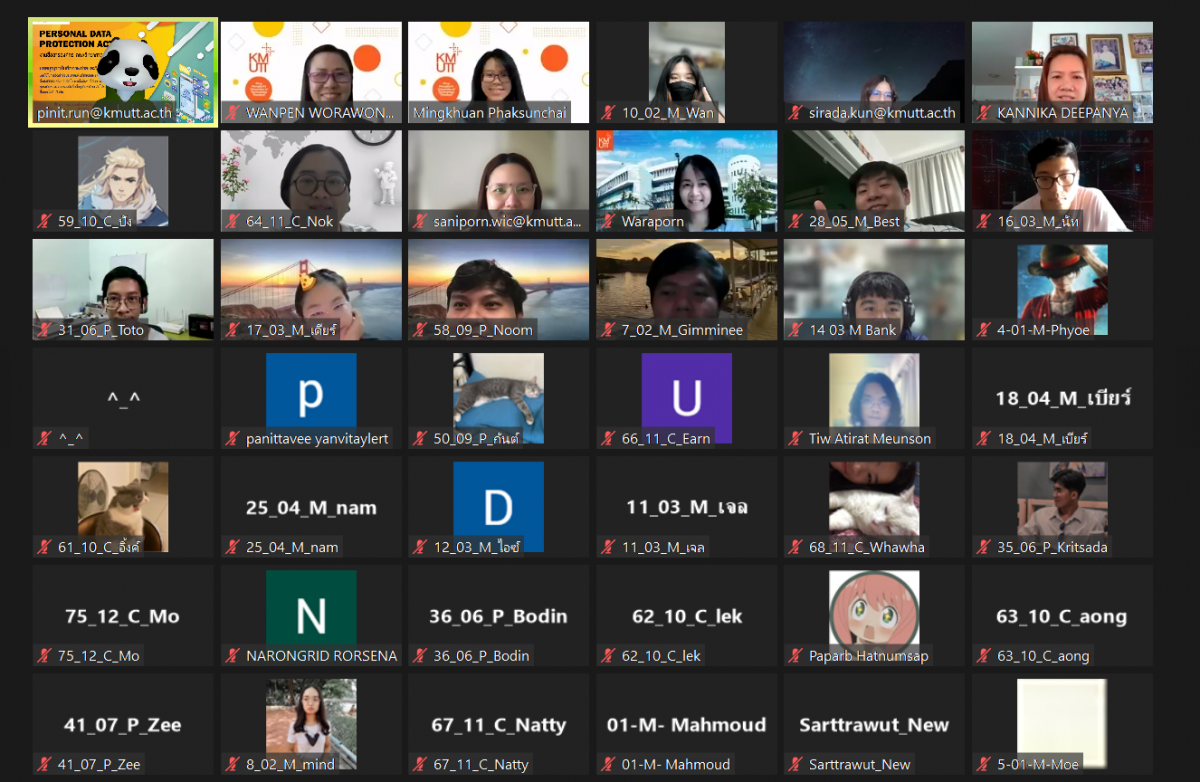Image resolution: width=1200 pixels, height=782 pixels.
Task: Click the '8_02_M_mind' name label
Action: click(290, 764)
